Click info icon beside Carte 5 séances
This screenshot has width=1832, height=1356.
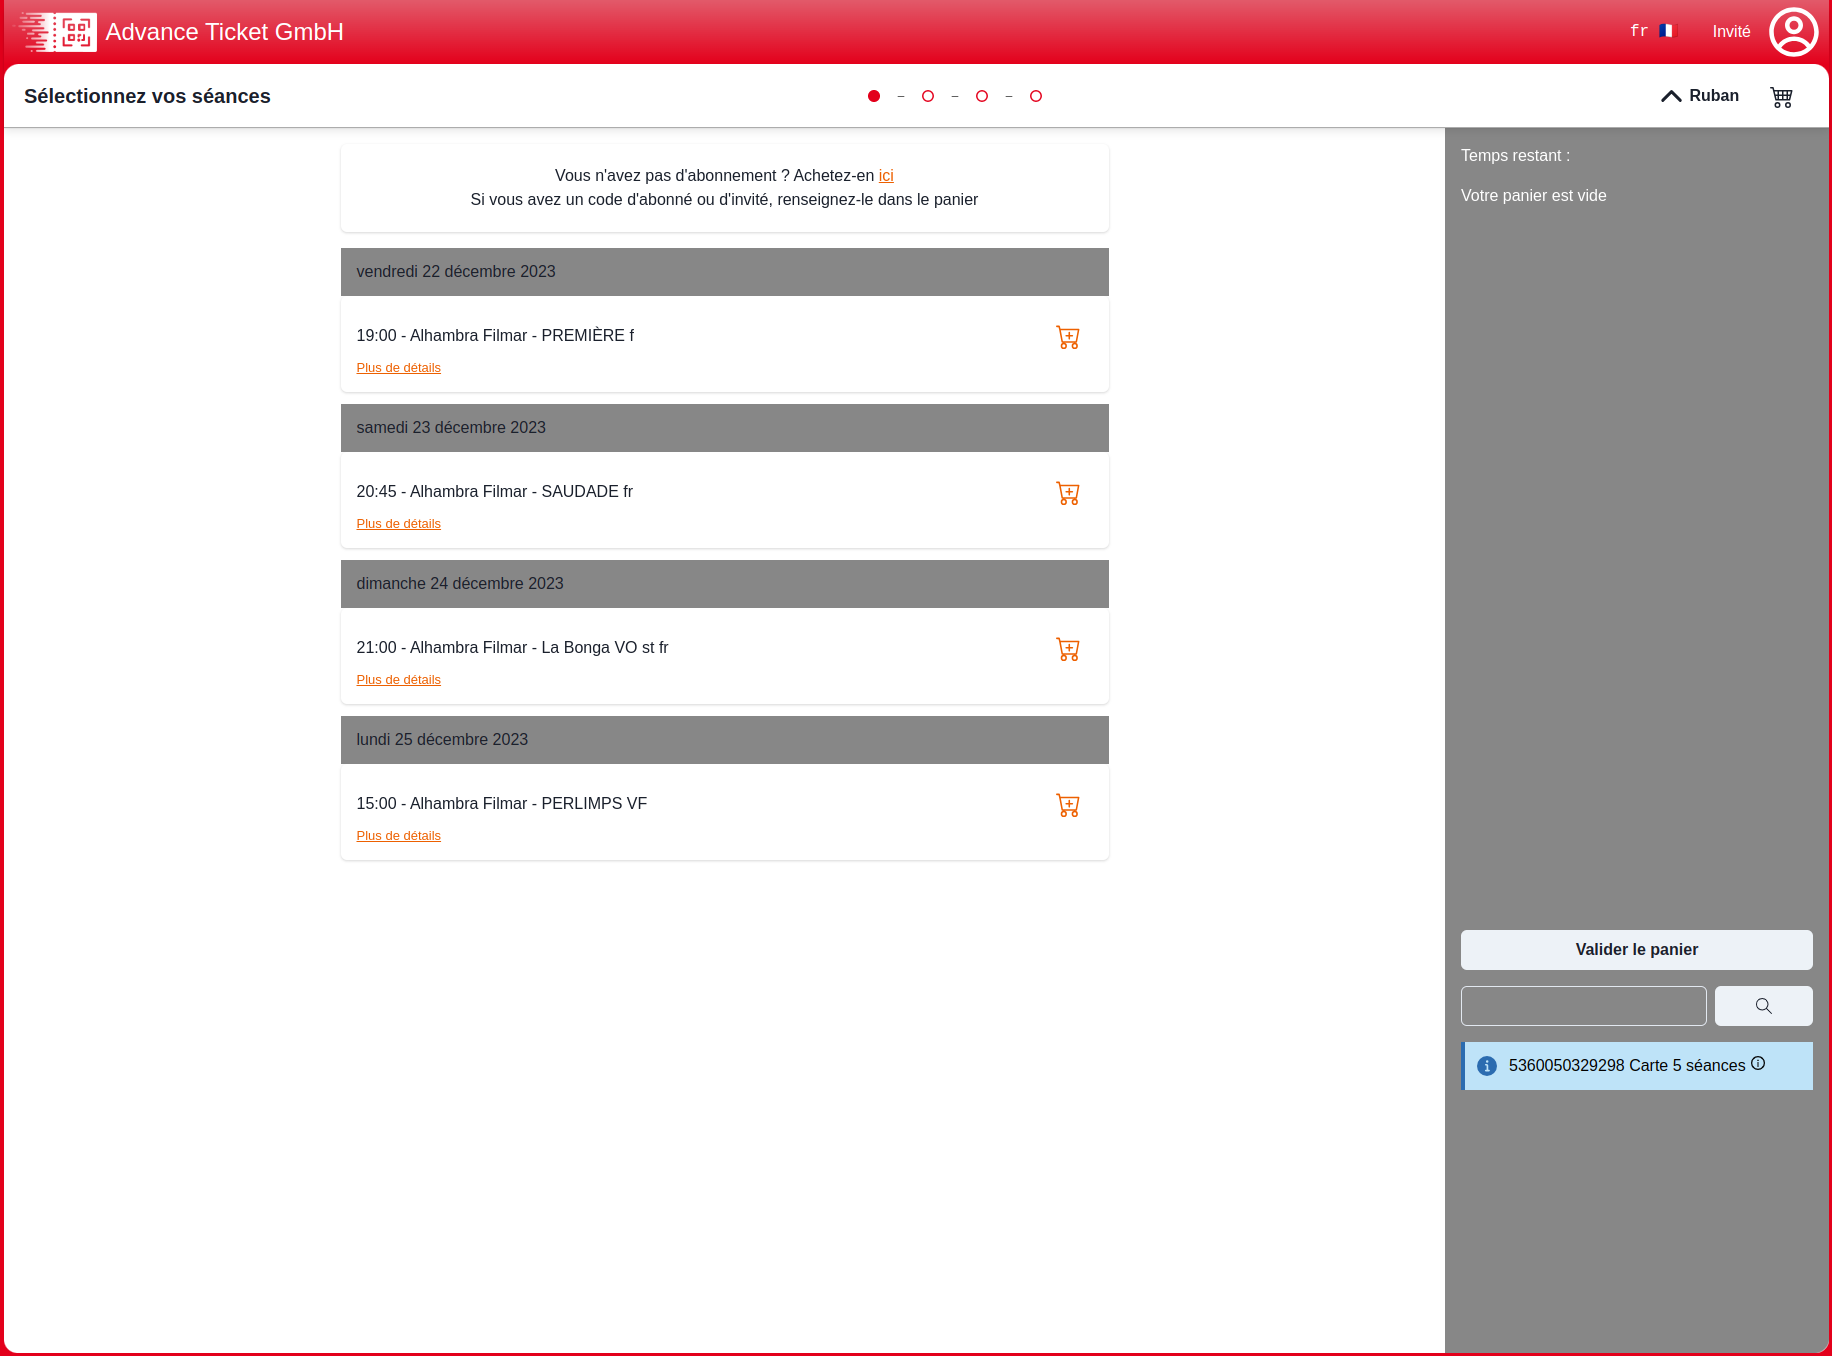tap(1758, 1064)
